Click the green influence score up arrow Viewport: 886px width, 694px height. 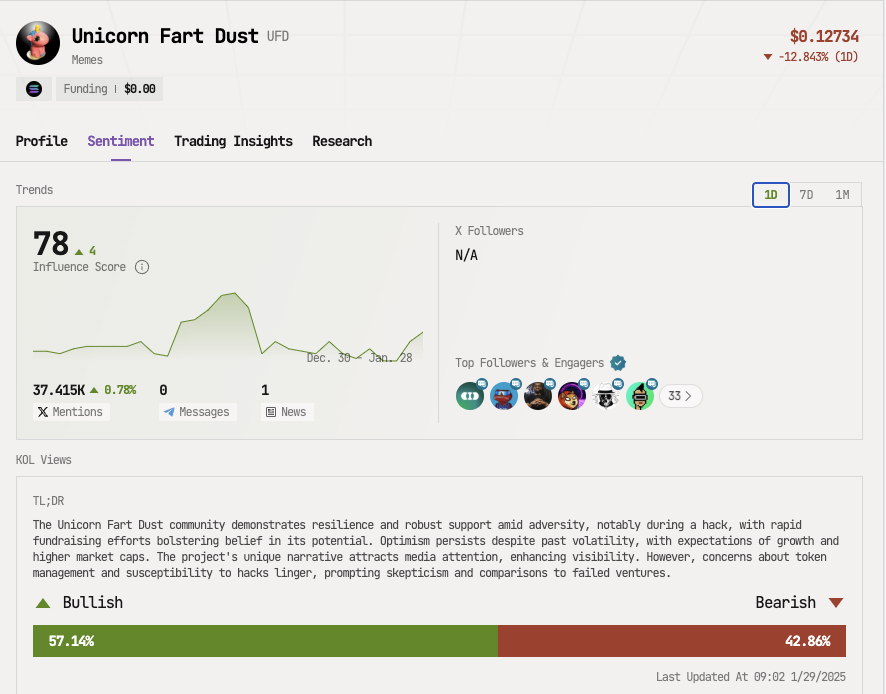[x=79, y=251]
